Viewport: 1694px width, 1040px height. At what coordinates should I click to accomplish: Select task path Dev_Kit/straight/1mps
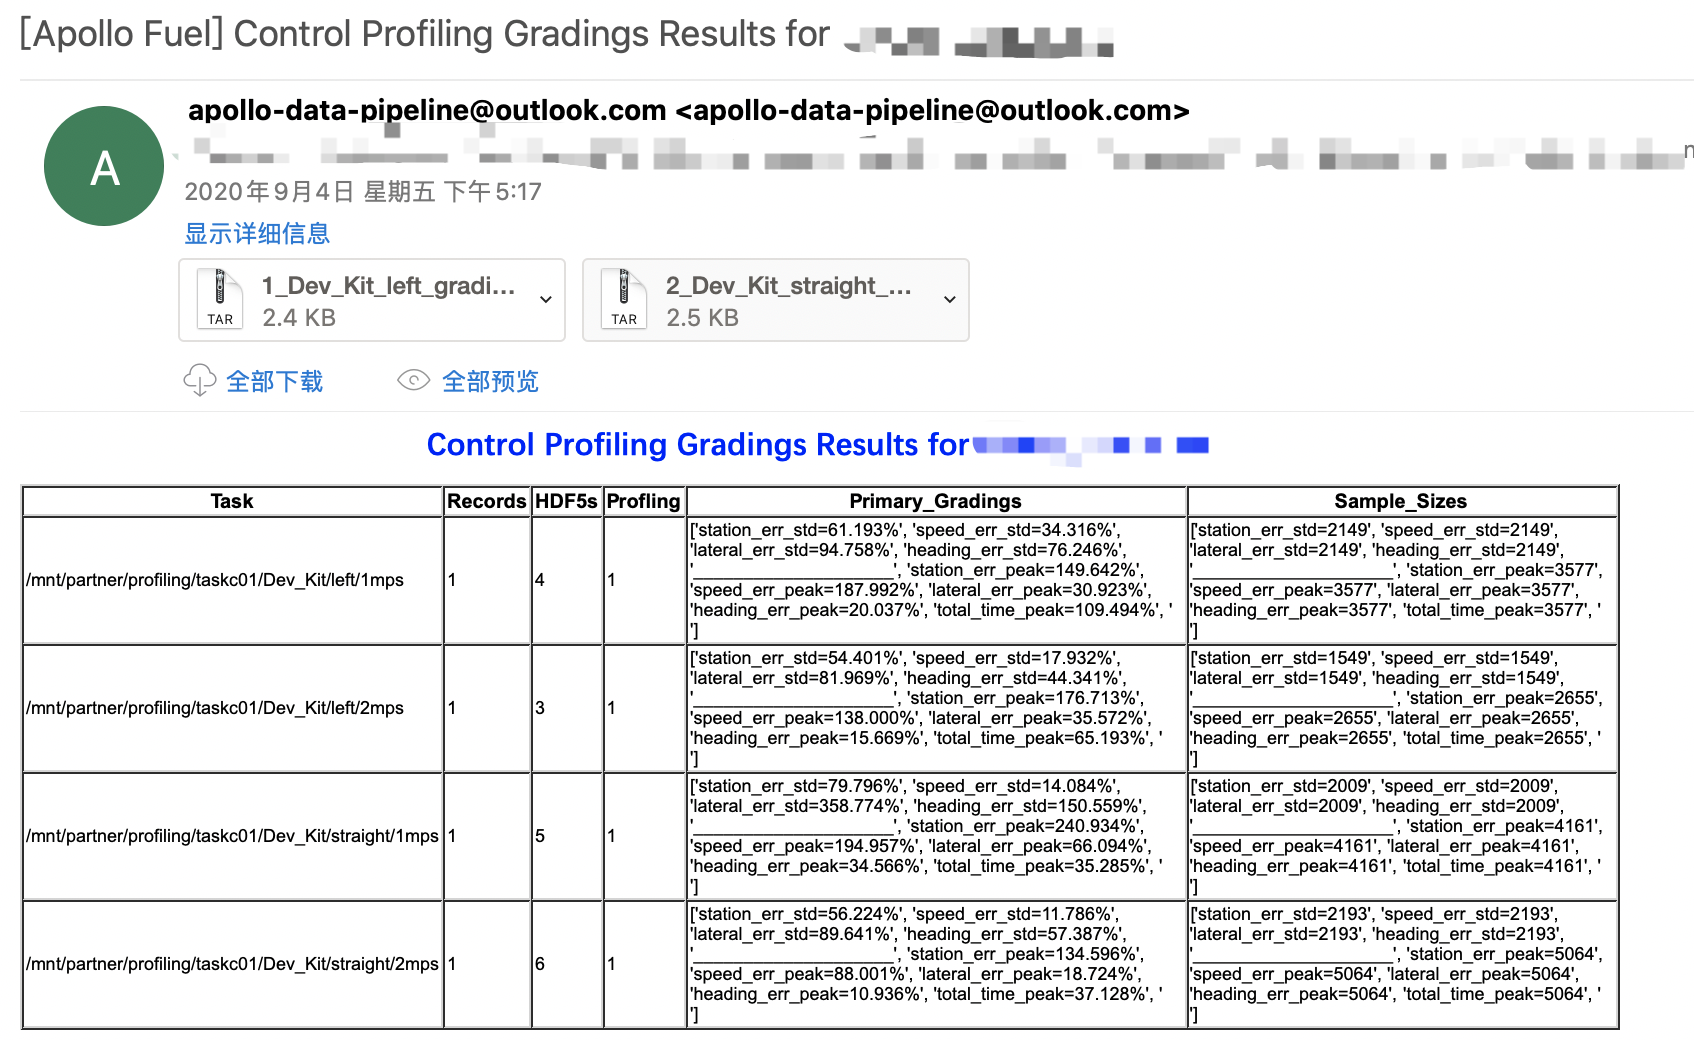(232, 836)
